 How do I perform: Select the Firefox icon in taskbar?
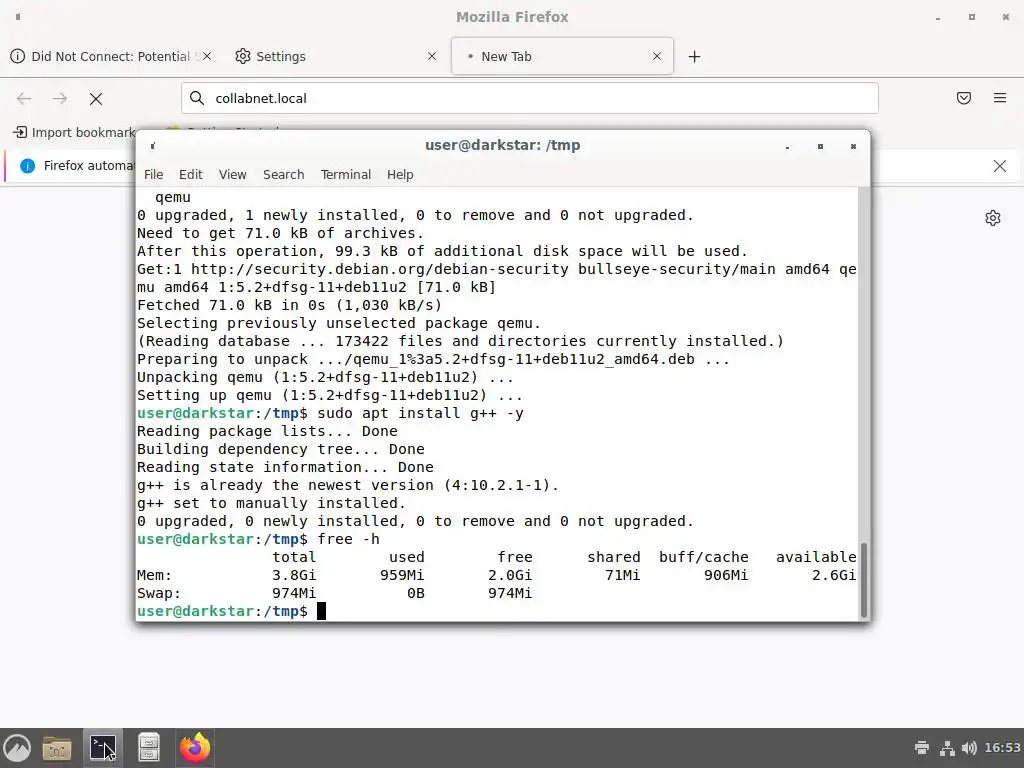[x=195, y=748]
